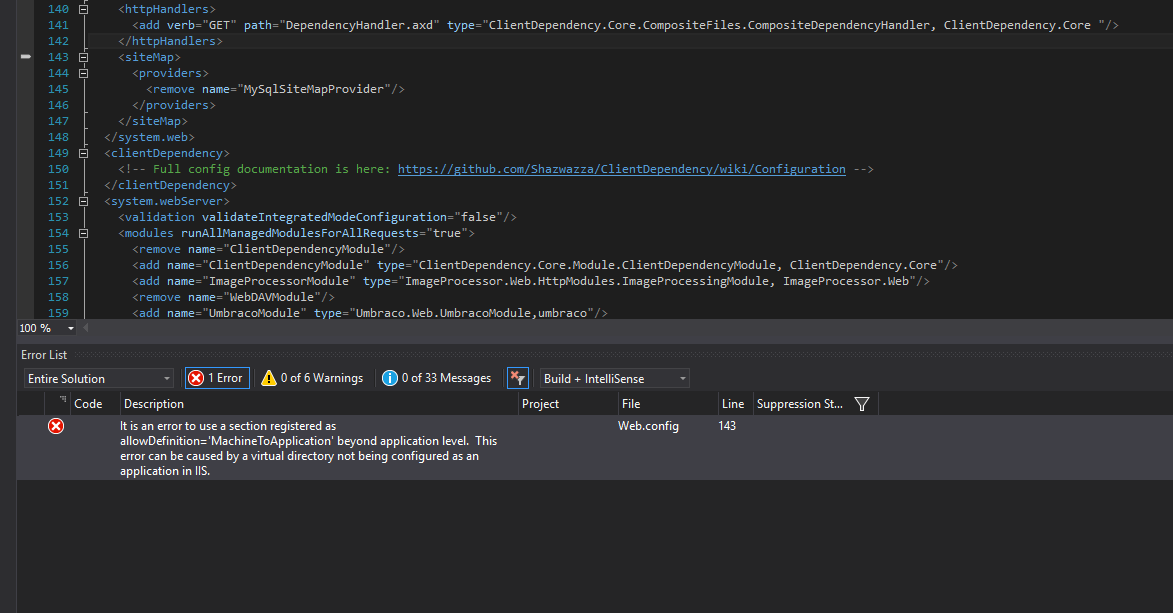Sort errors by the Description column header
This screenshot has width=1173, height=613.
point(154,403)
